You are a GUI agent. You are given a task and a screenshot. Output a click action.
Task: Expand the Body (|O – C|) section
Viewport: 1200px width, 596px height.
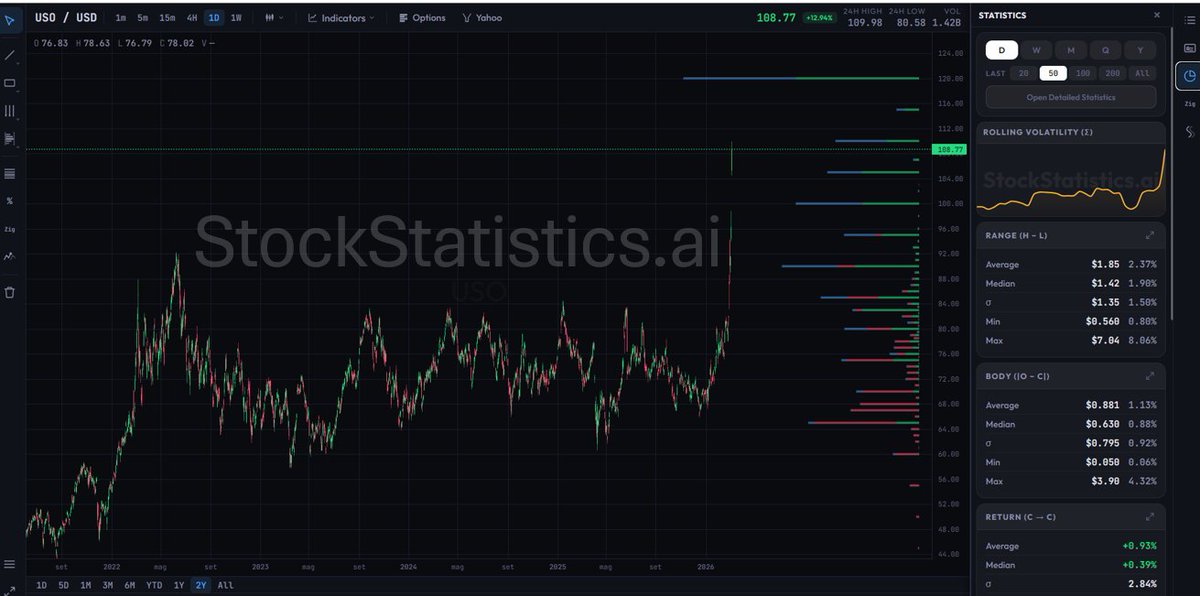(1150, 376)
